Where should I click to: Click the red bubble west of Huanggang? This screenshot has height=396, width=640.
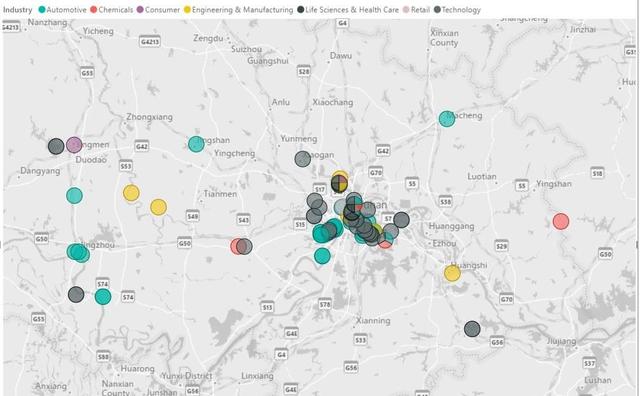[x=385, y=241]
